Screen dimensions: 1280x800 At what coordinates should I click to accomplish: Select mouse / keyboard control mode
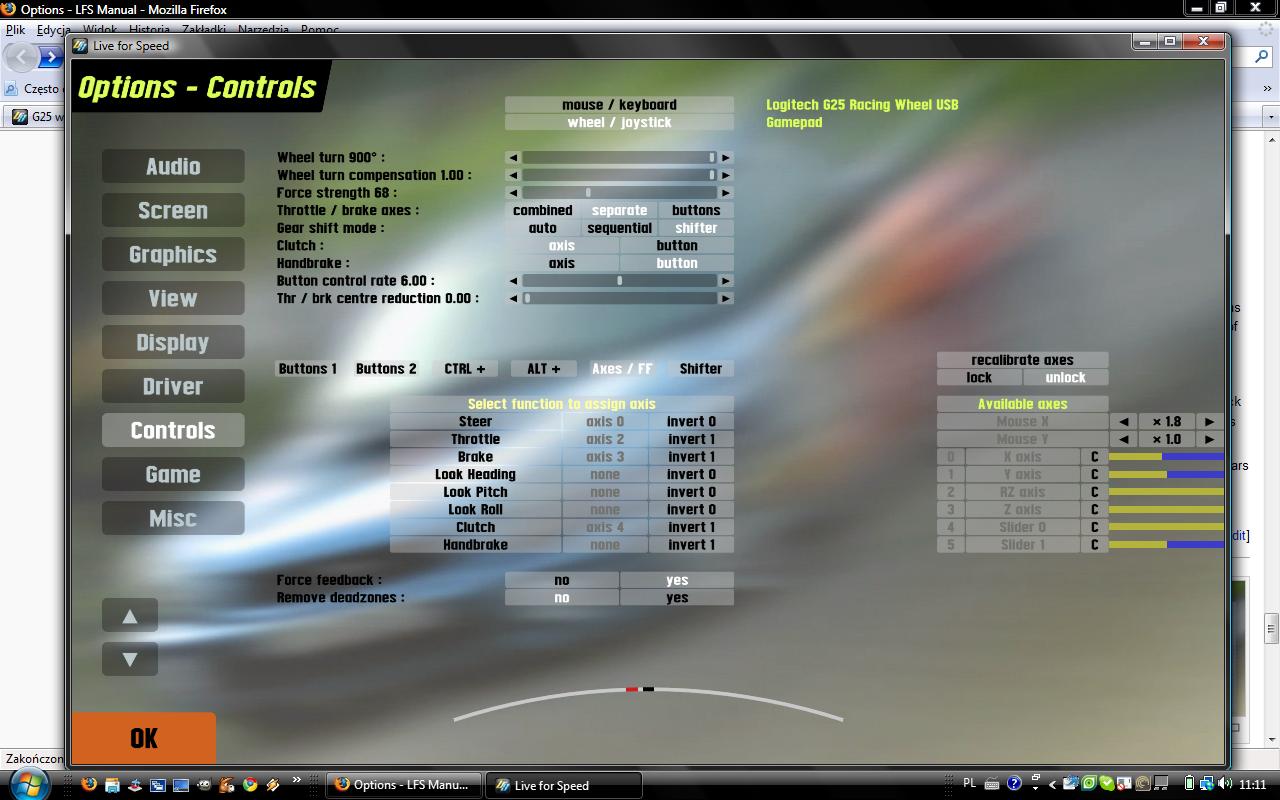tap(619, 105)
